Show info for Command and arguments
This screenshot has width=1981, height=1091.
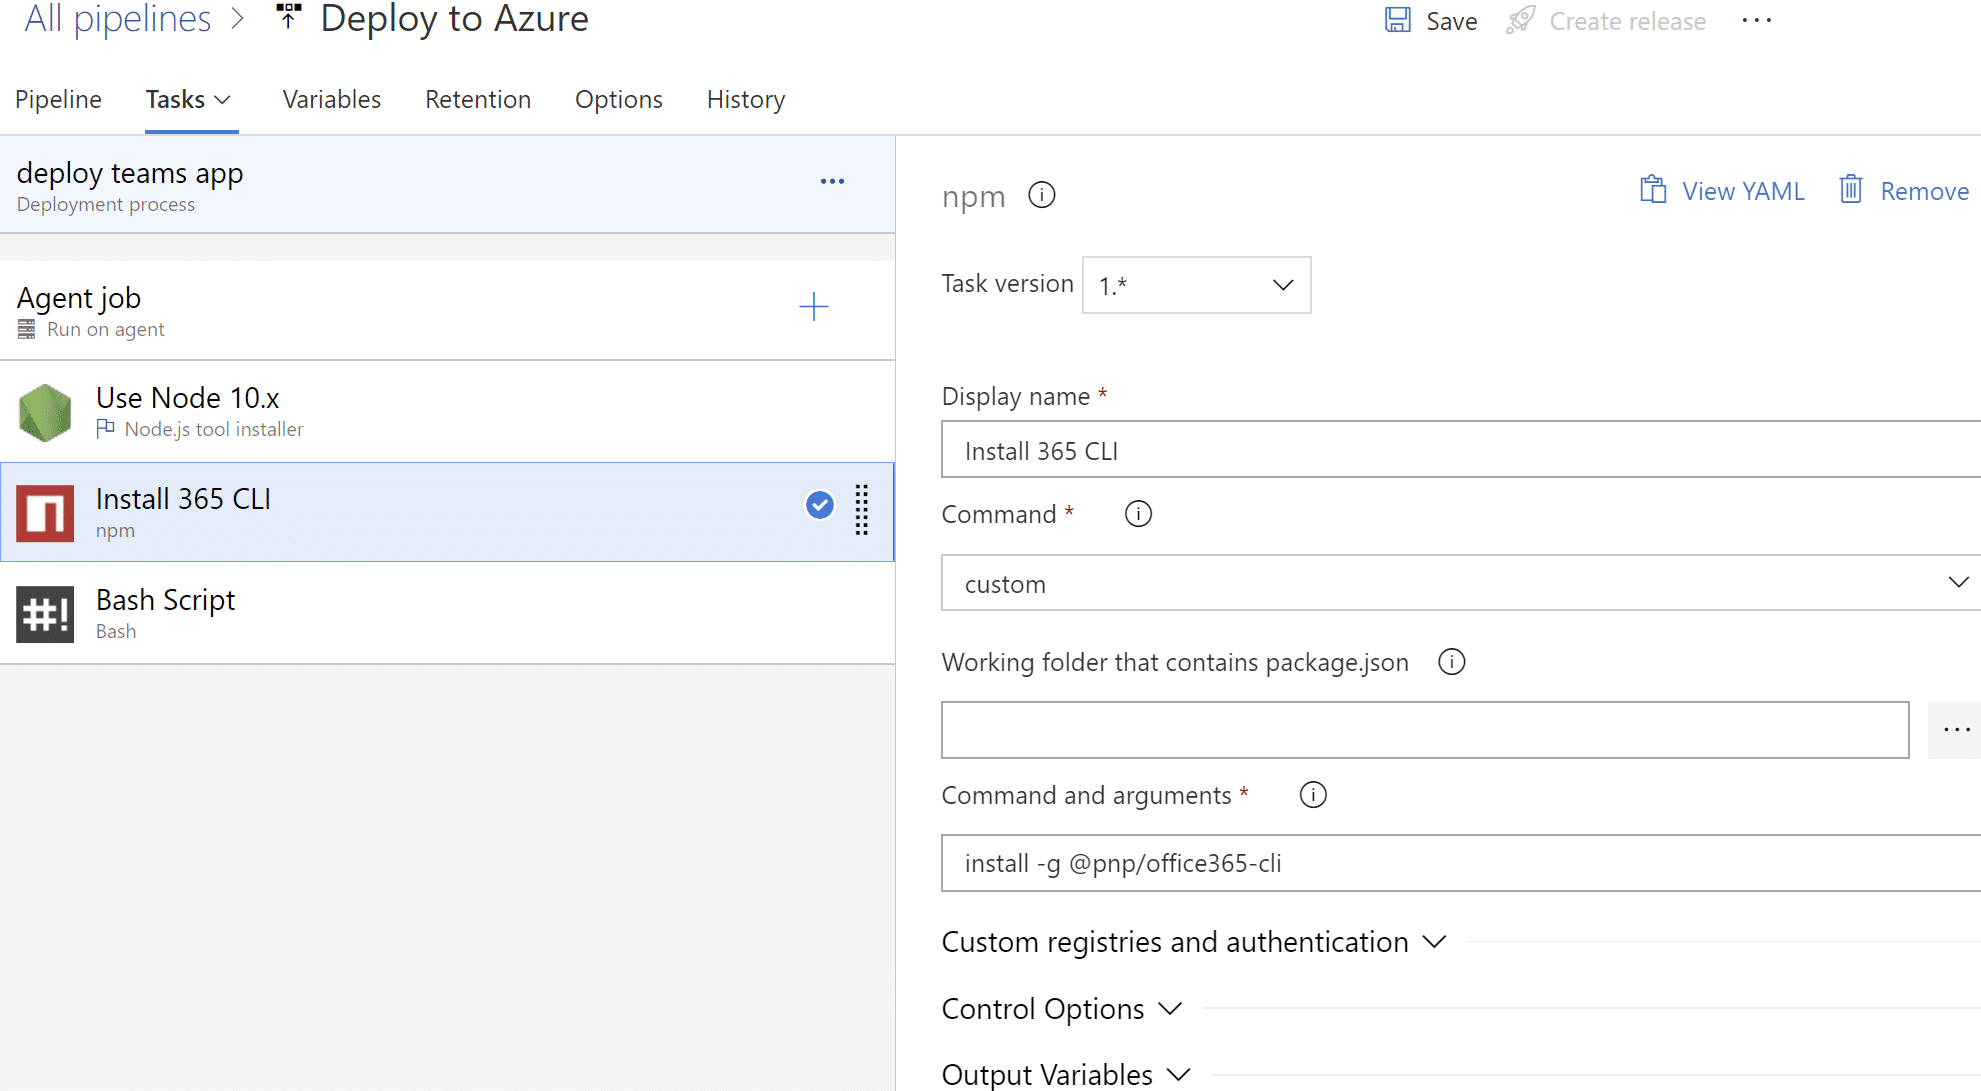[1313, 795]
